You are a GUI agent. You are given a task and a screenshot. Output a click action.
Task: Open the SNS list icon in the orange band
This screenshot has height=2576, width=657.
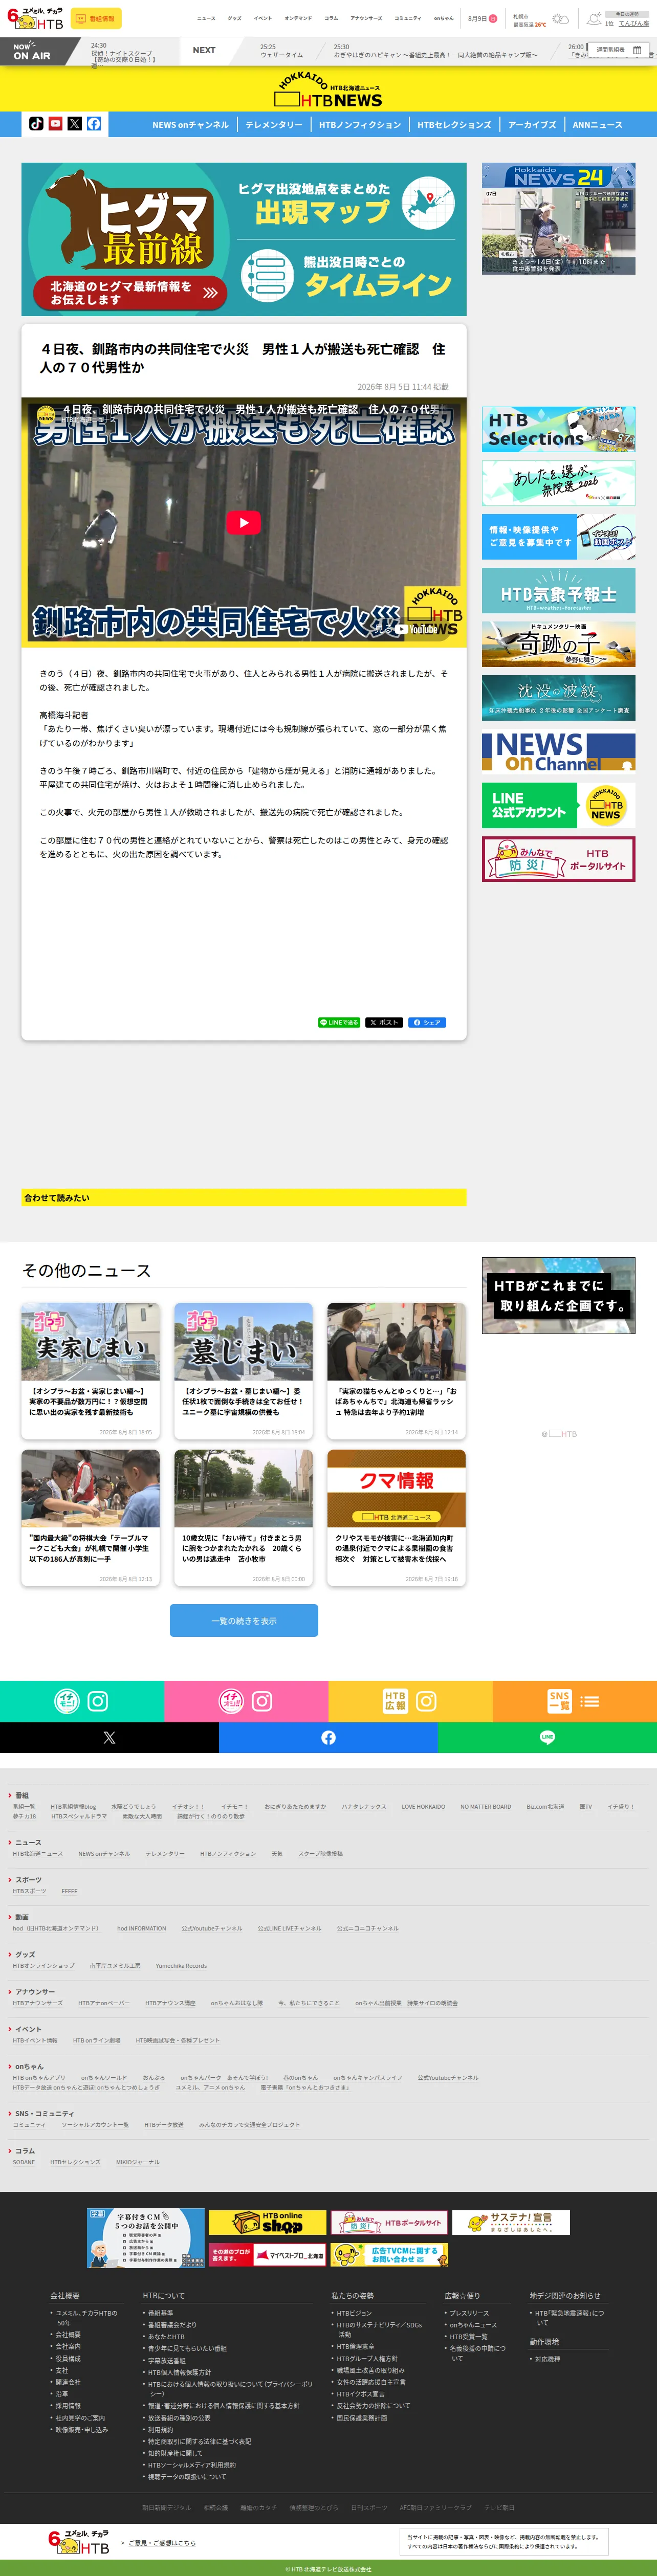click(x=590, y=1701)
